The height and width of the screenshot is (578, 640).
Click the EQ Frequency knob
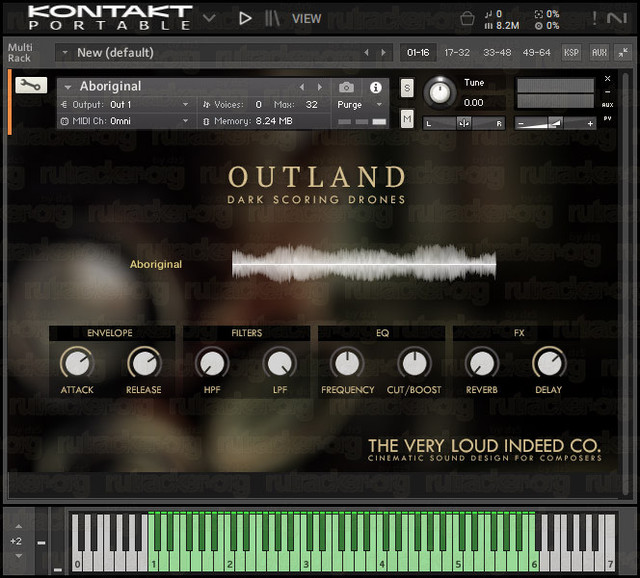click(x=347, y=363)
